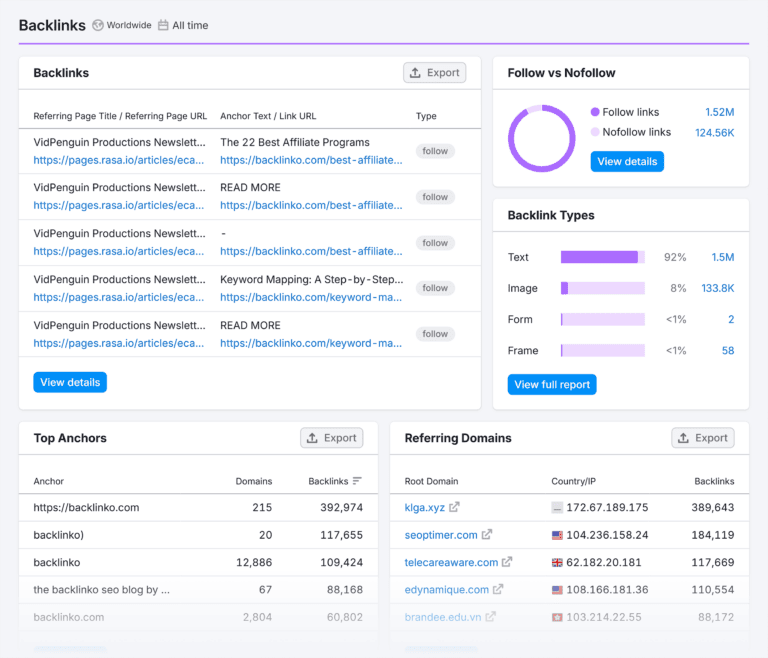768x658 pixels.
Task: Click the calendar icon beside All time
Action: click(x=163, y=25)
